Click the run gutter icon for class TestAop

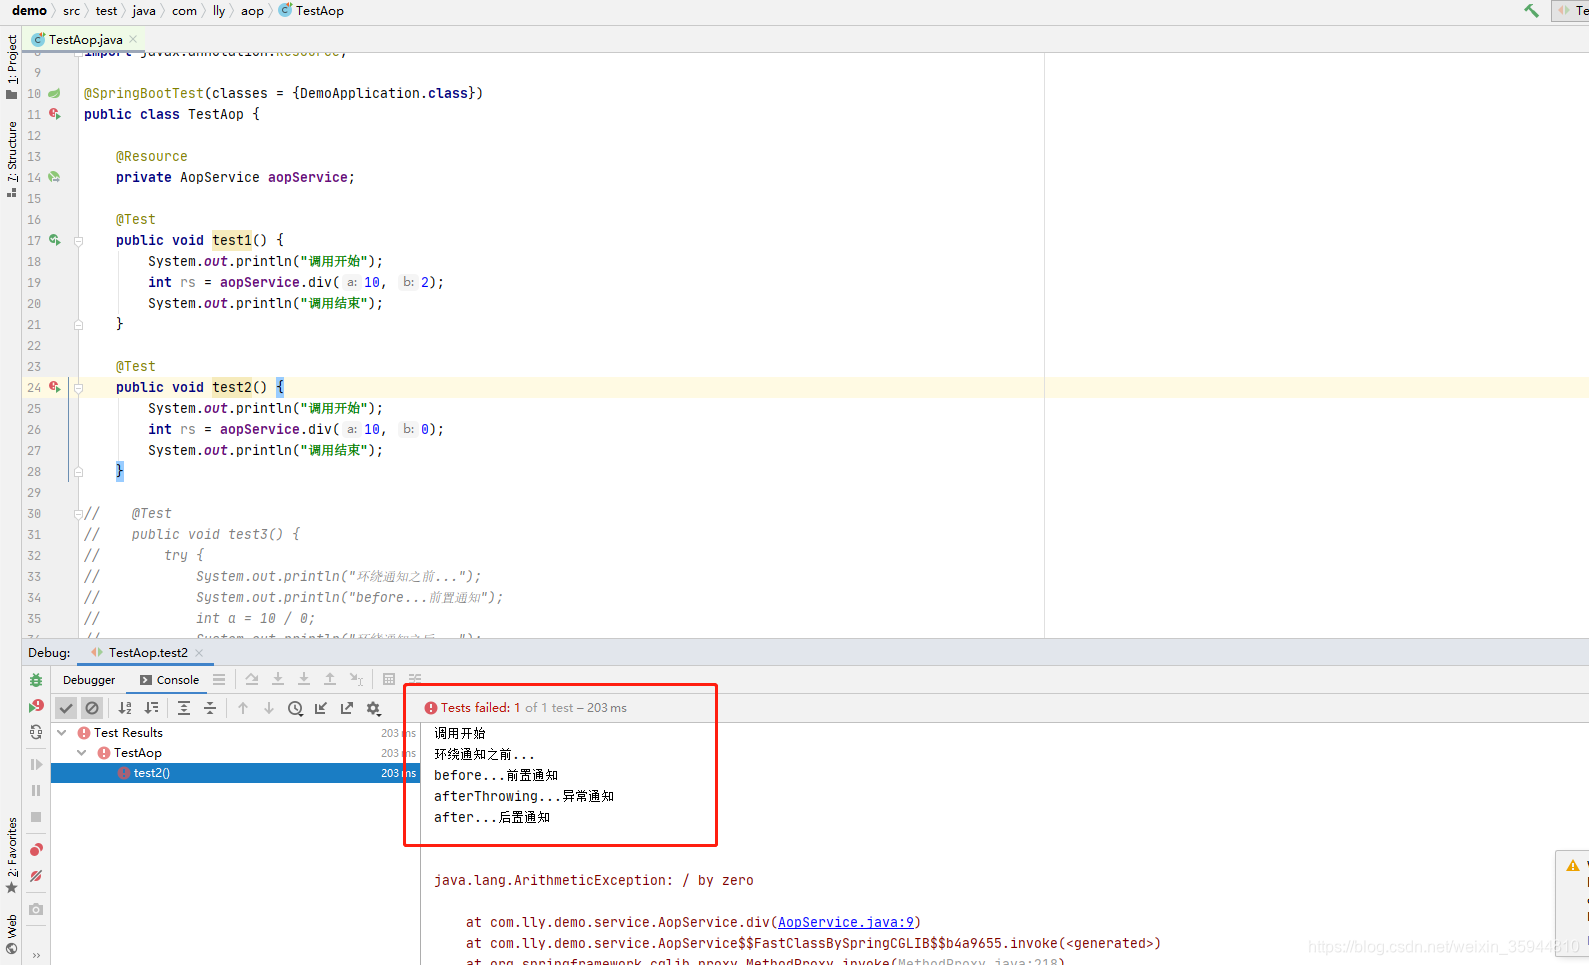[55, 114]
